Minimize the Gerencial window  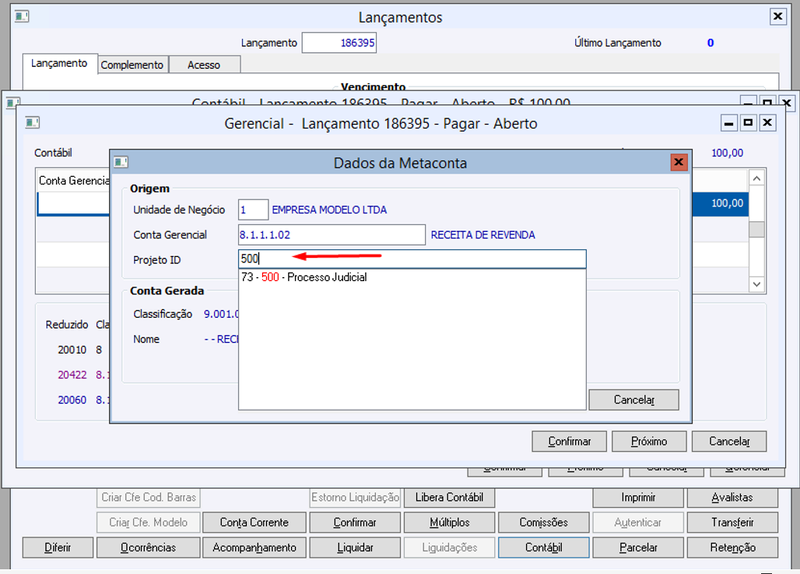click(x=729, y=122)
